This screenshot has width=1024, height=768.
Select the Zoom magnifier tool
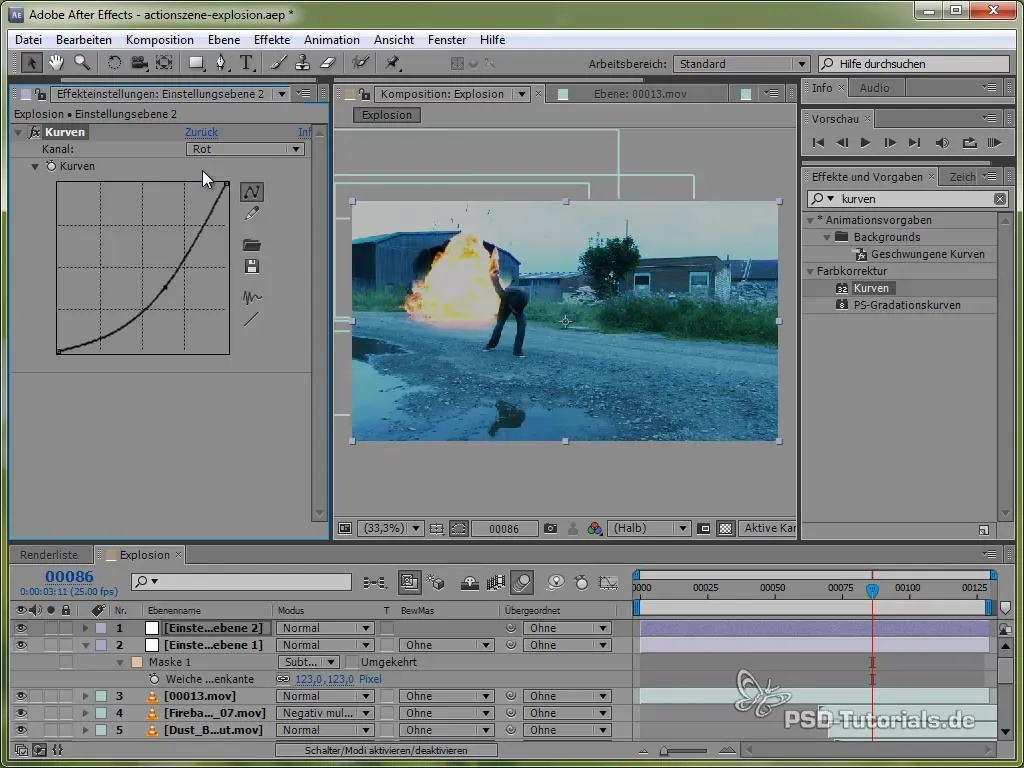tap(82, 63)
